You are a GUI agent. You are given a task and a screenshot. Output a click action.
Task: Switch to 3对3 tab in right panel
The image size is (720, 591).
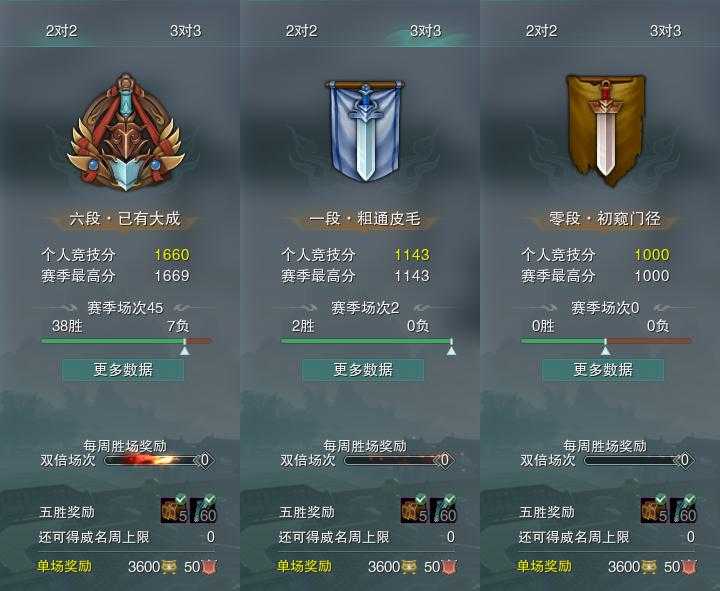point(665,31)
